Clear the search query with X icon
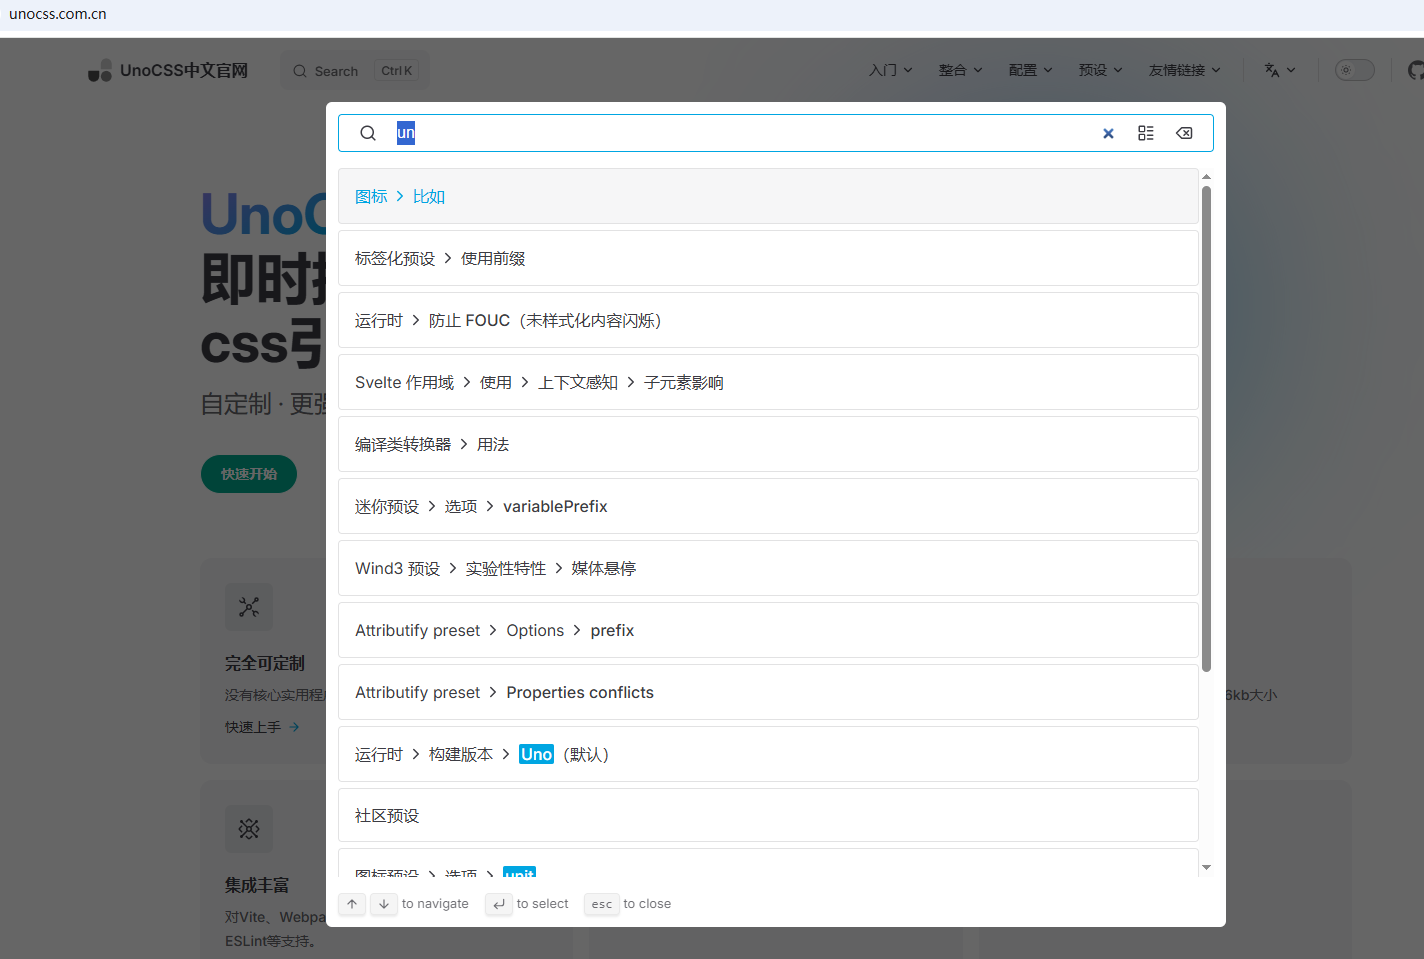Screen dimensions: 1424x959 [1108, 133]
